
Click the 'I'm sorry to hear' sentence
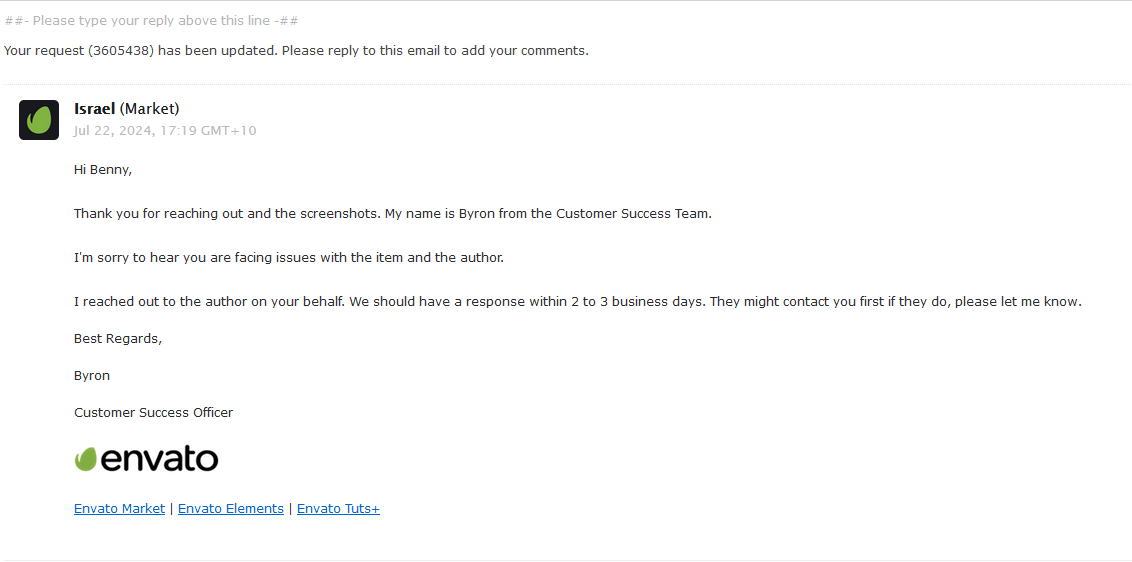click(x=289, y=258)
